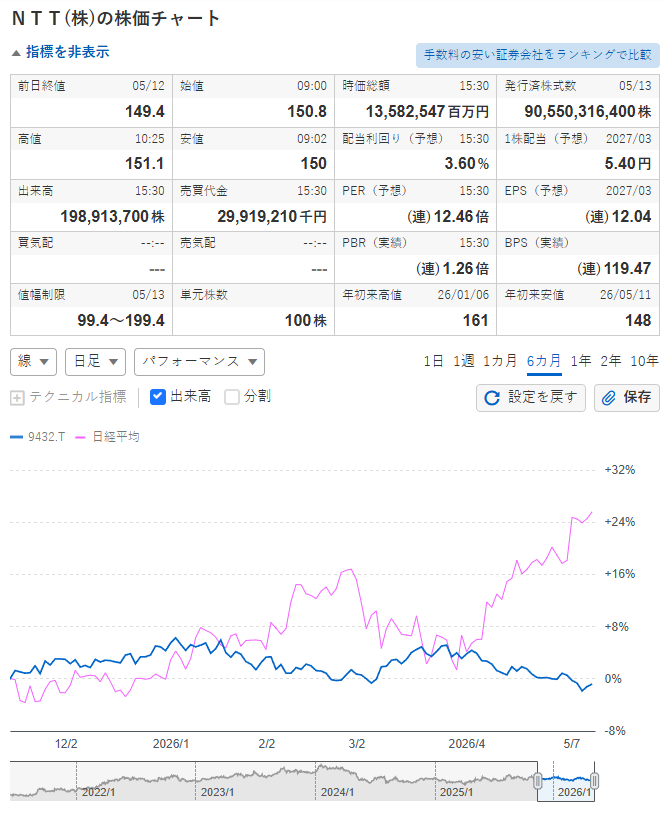Viewport: 665px width, 815px height.
Task: Click the PER value 12.46倍
Action: [x=448, y=216]
